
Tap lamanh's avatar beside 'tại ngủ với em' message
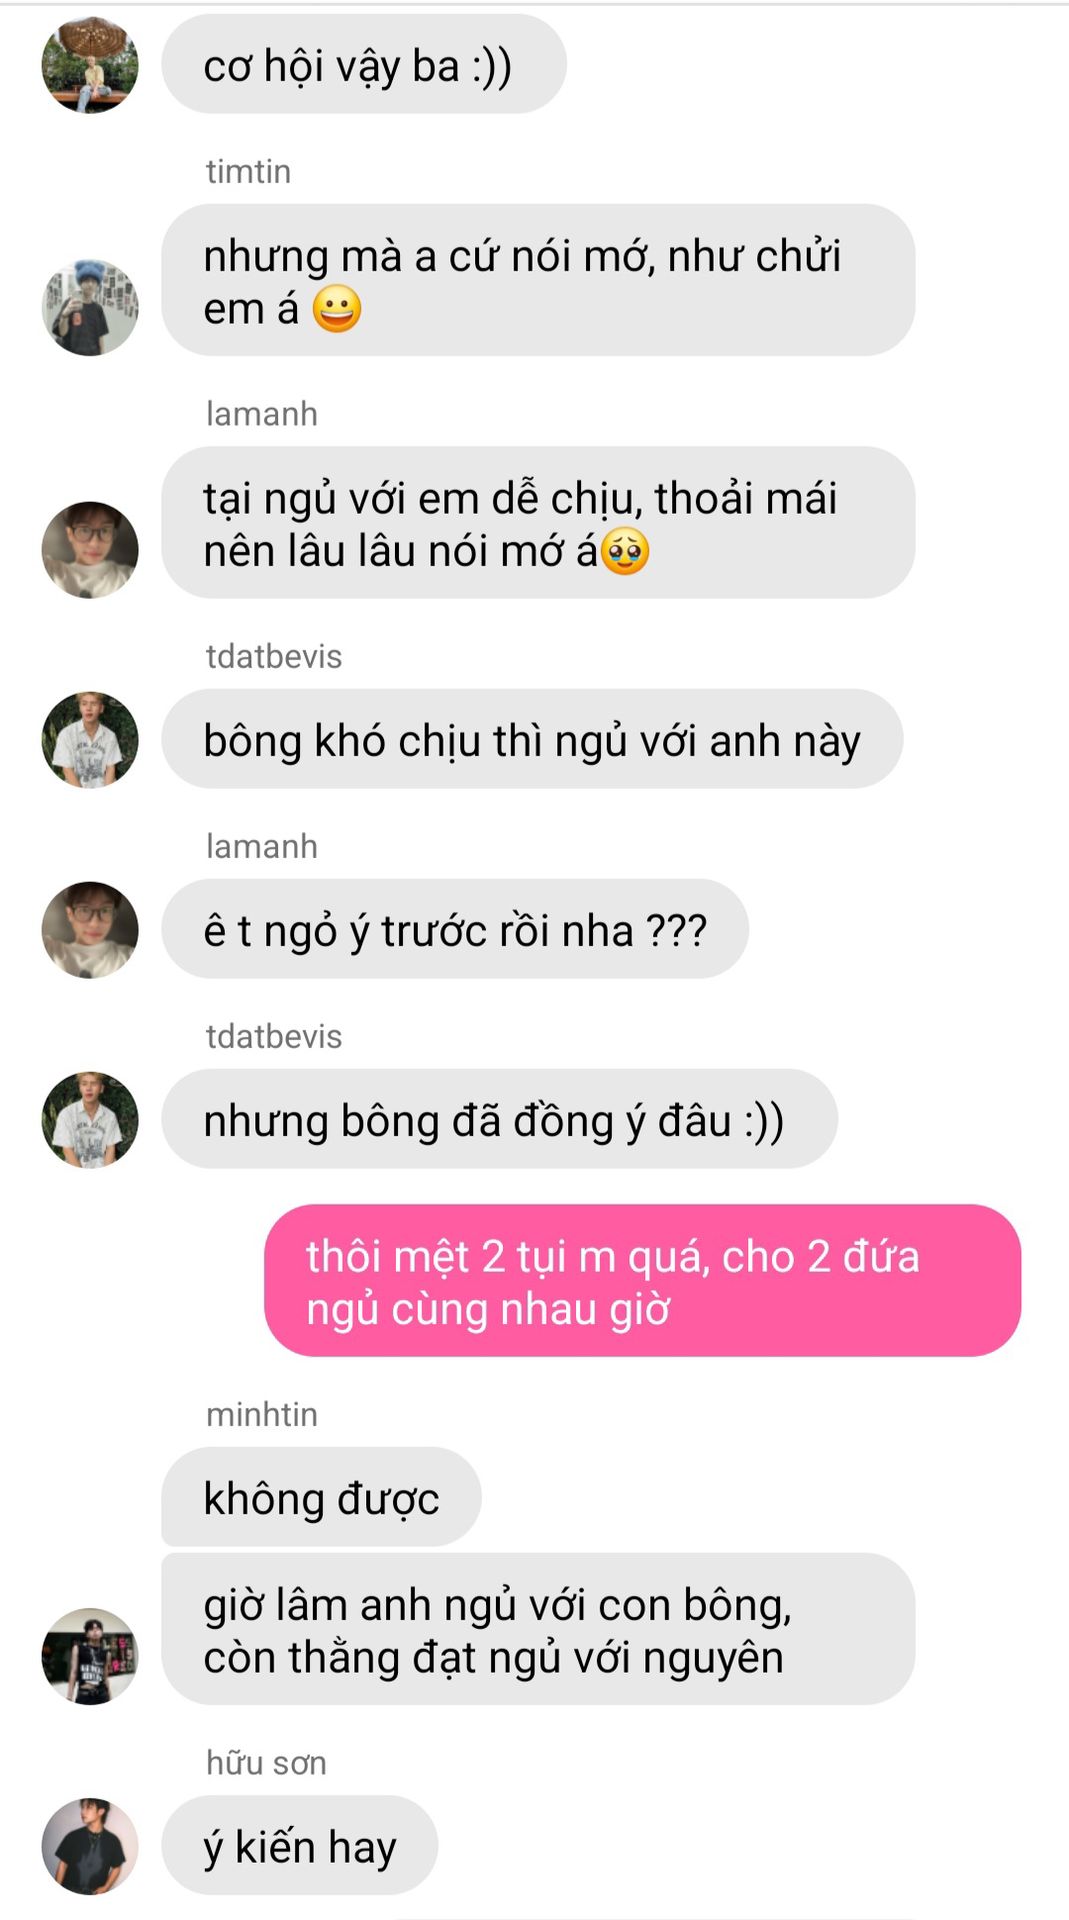pos(90,550)
